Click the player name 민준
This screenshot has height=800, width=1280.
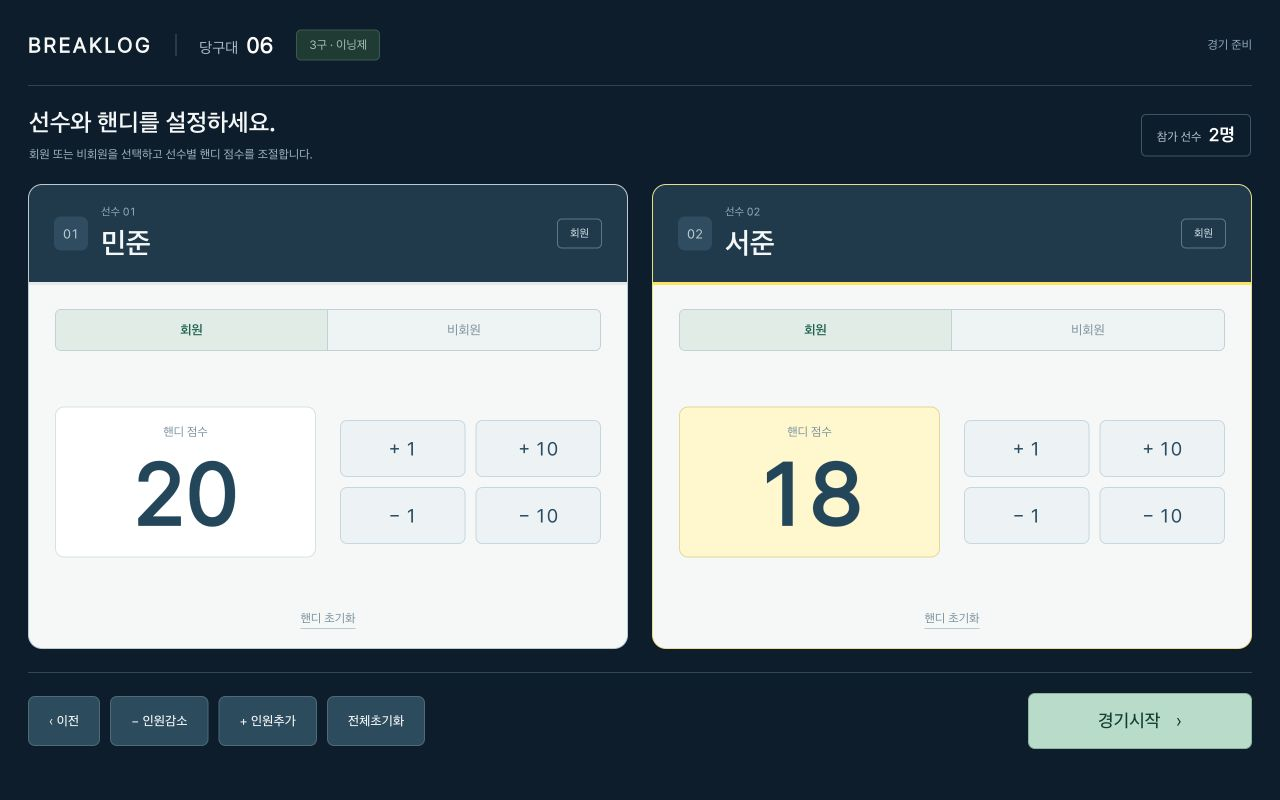point(126,242)
